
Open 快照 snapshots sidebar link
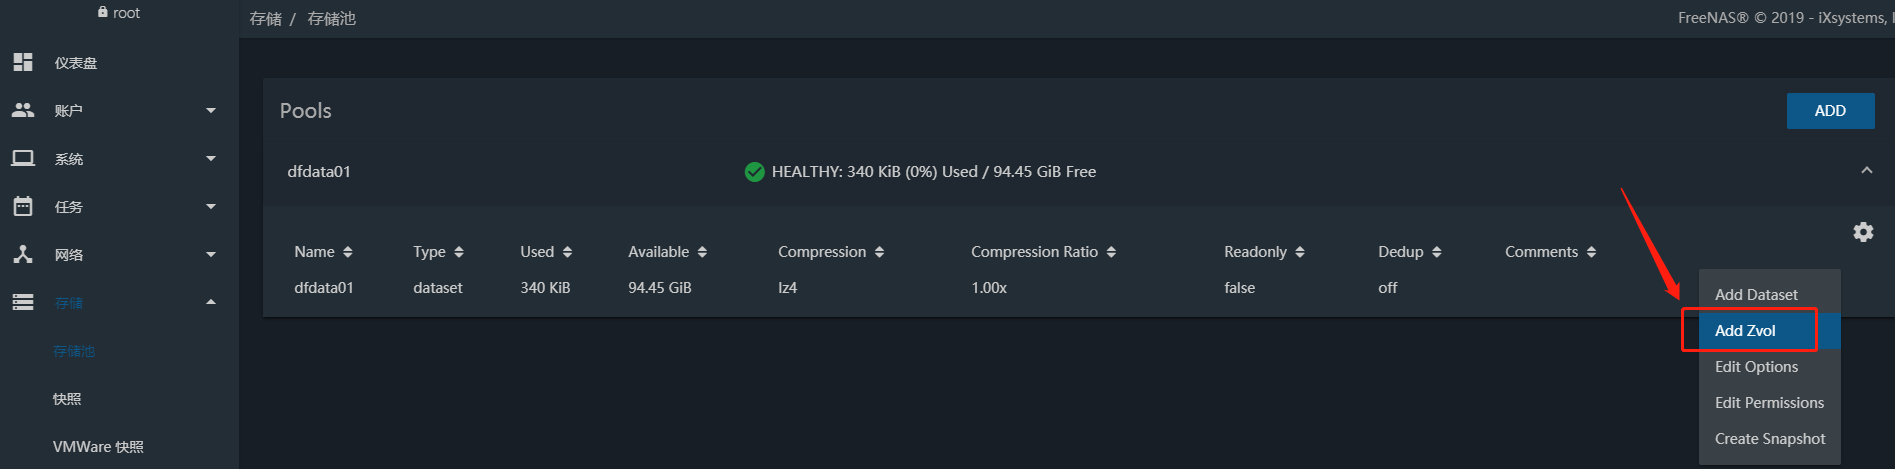click(67, 399)
